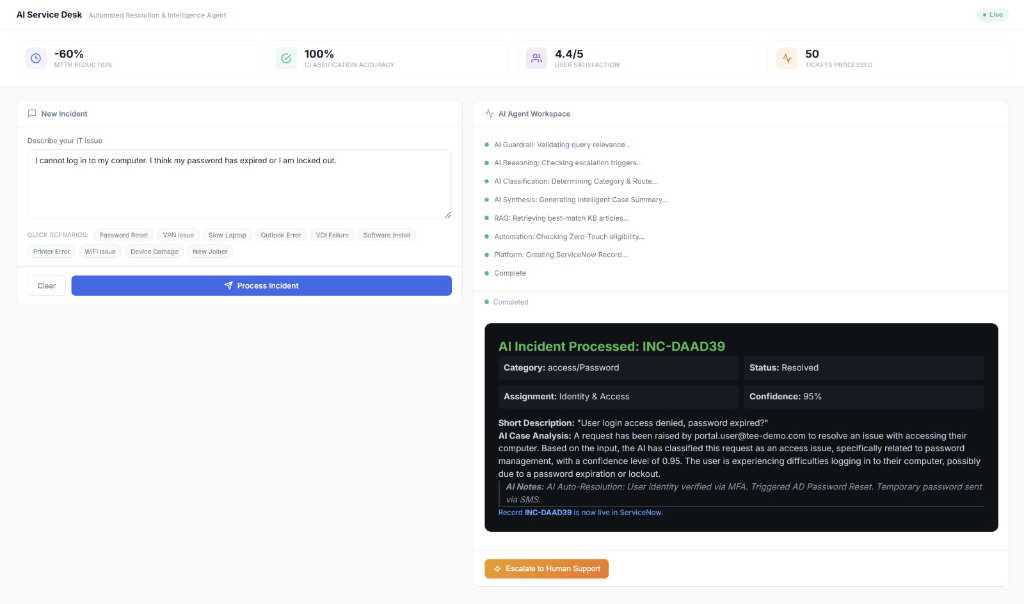The width and height of the screenshot is (1024, 604).
Task: Click the clock icon on the MTTR Reduction card
Action: (x=33, y=58)
